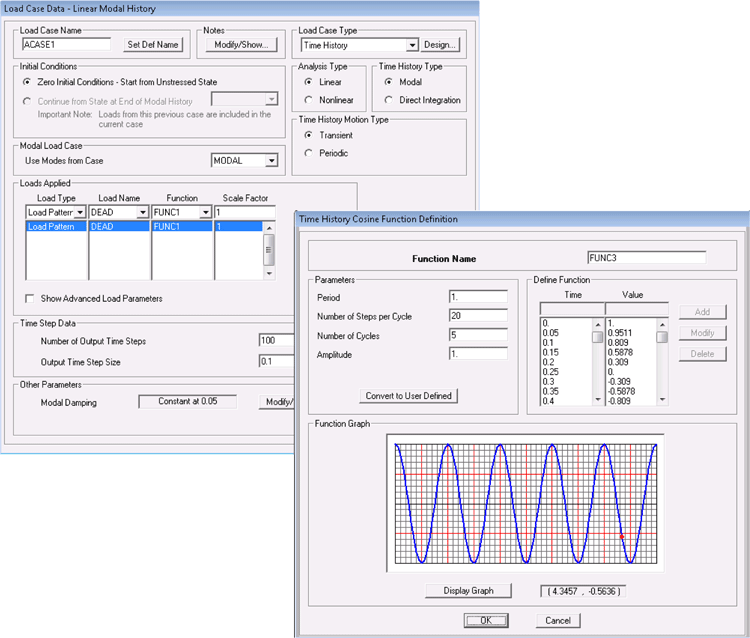The height and width of the screenshot is (638, 750).
Task: Open the Modal Load Case dropdown
Action: (270, 161)
